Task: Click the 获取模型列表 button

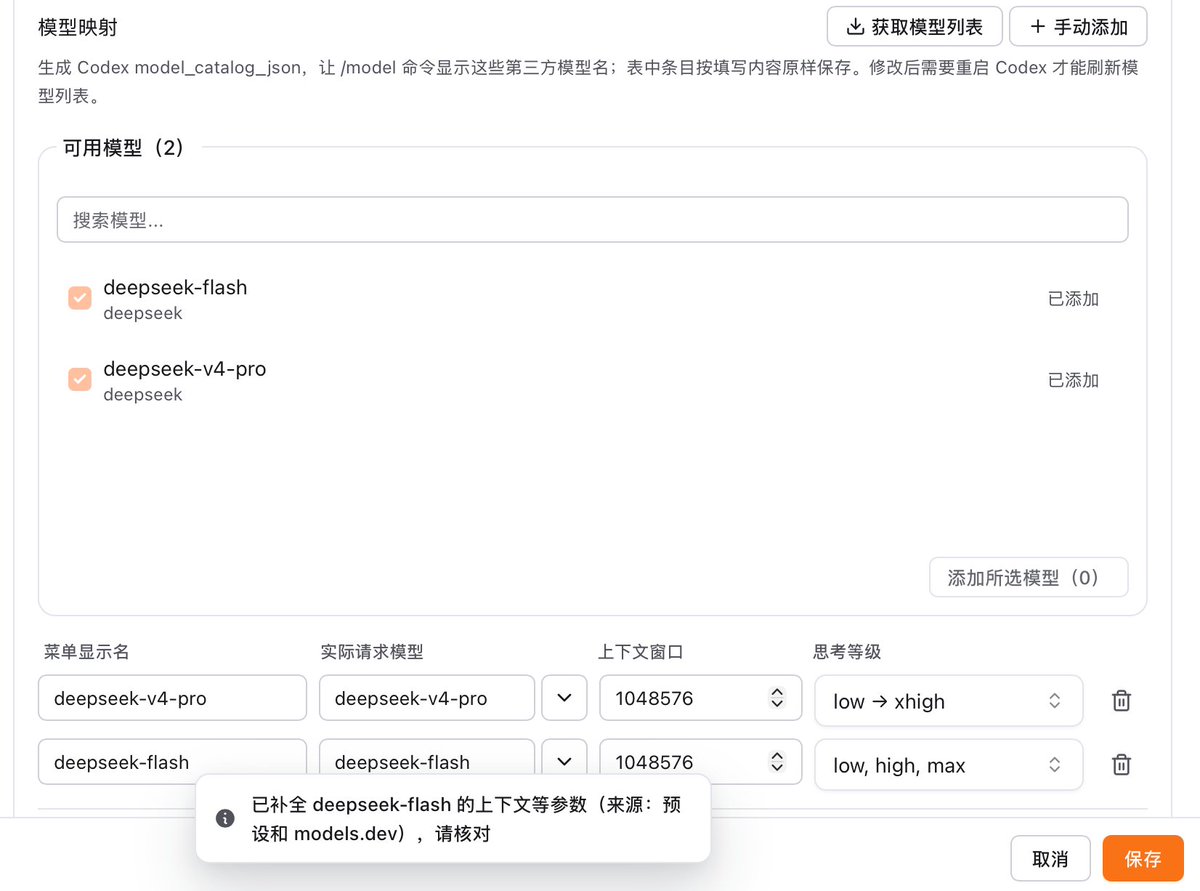Action: [914, 27]
